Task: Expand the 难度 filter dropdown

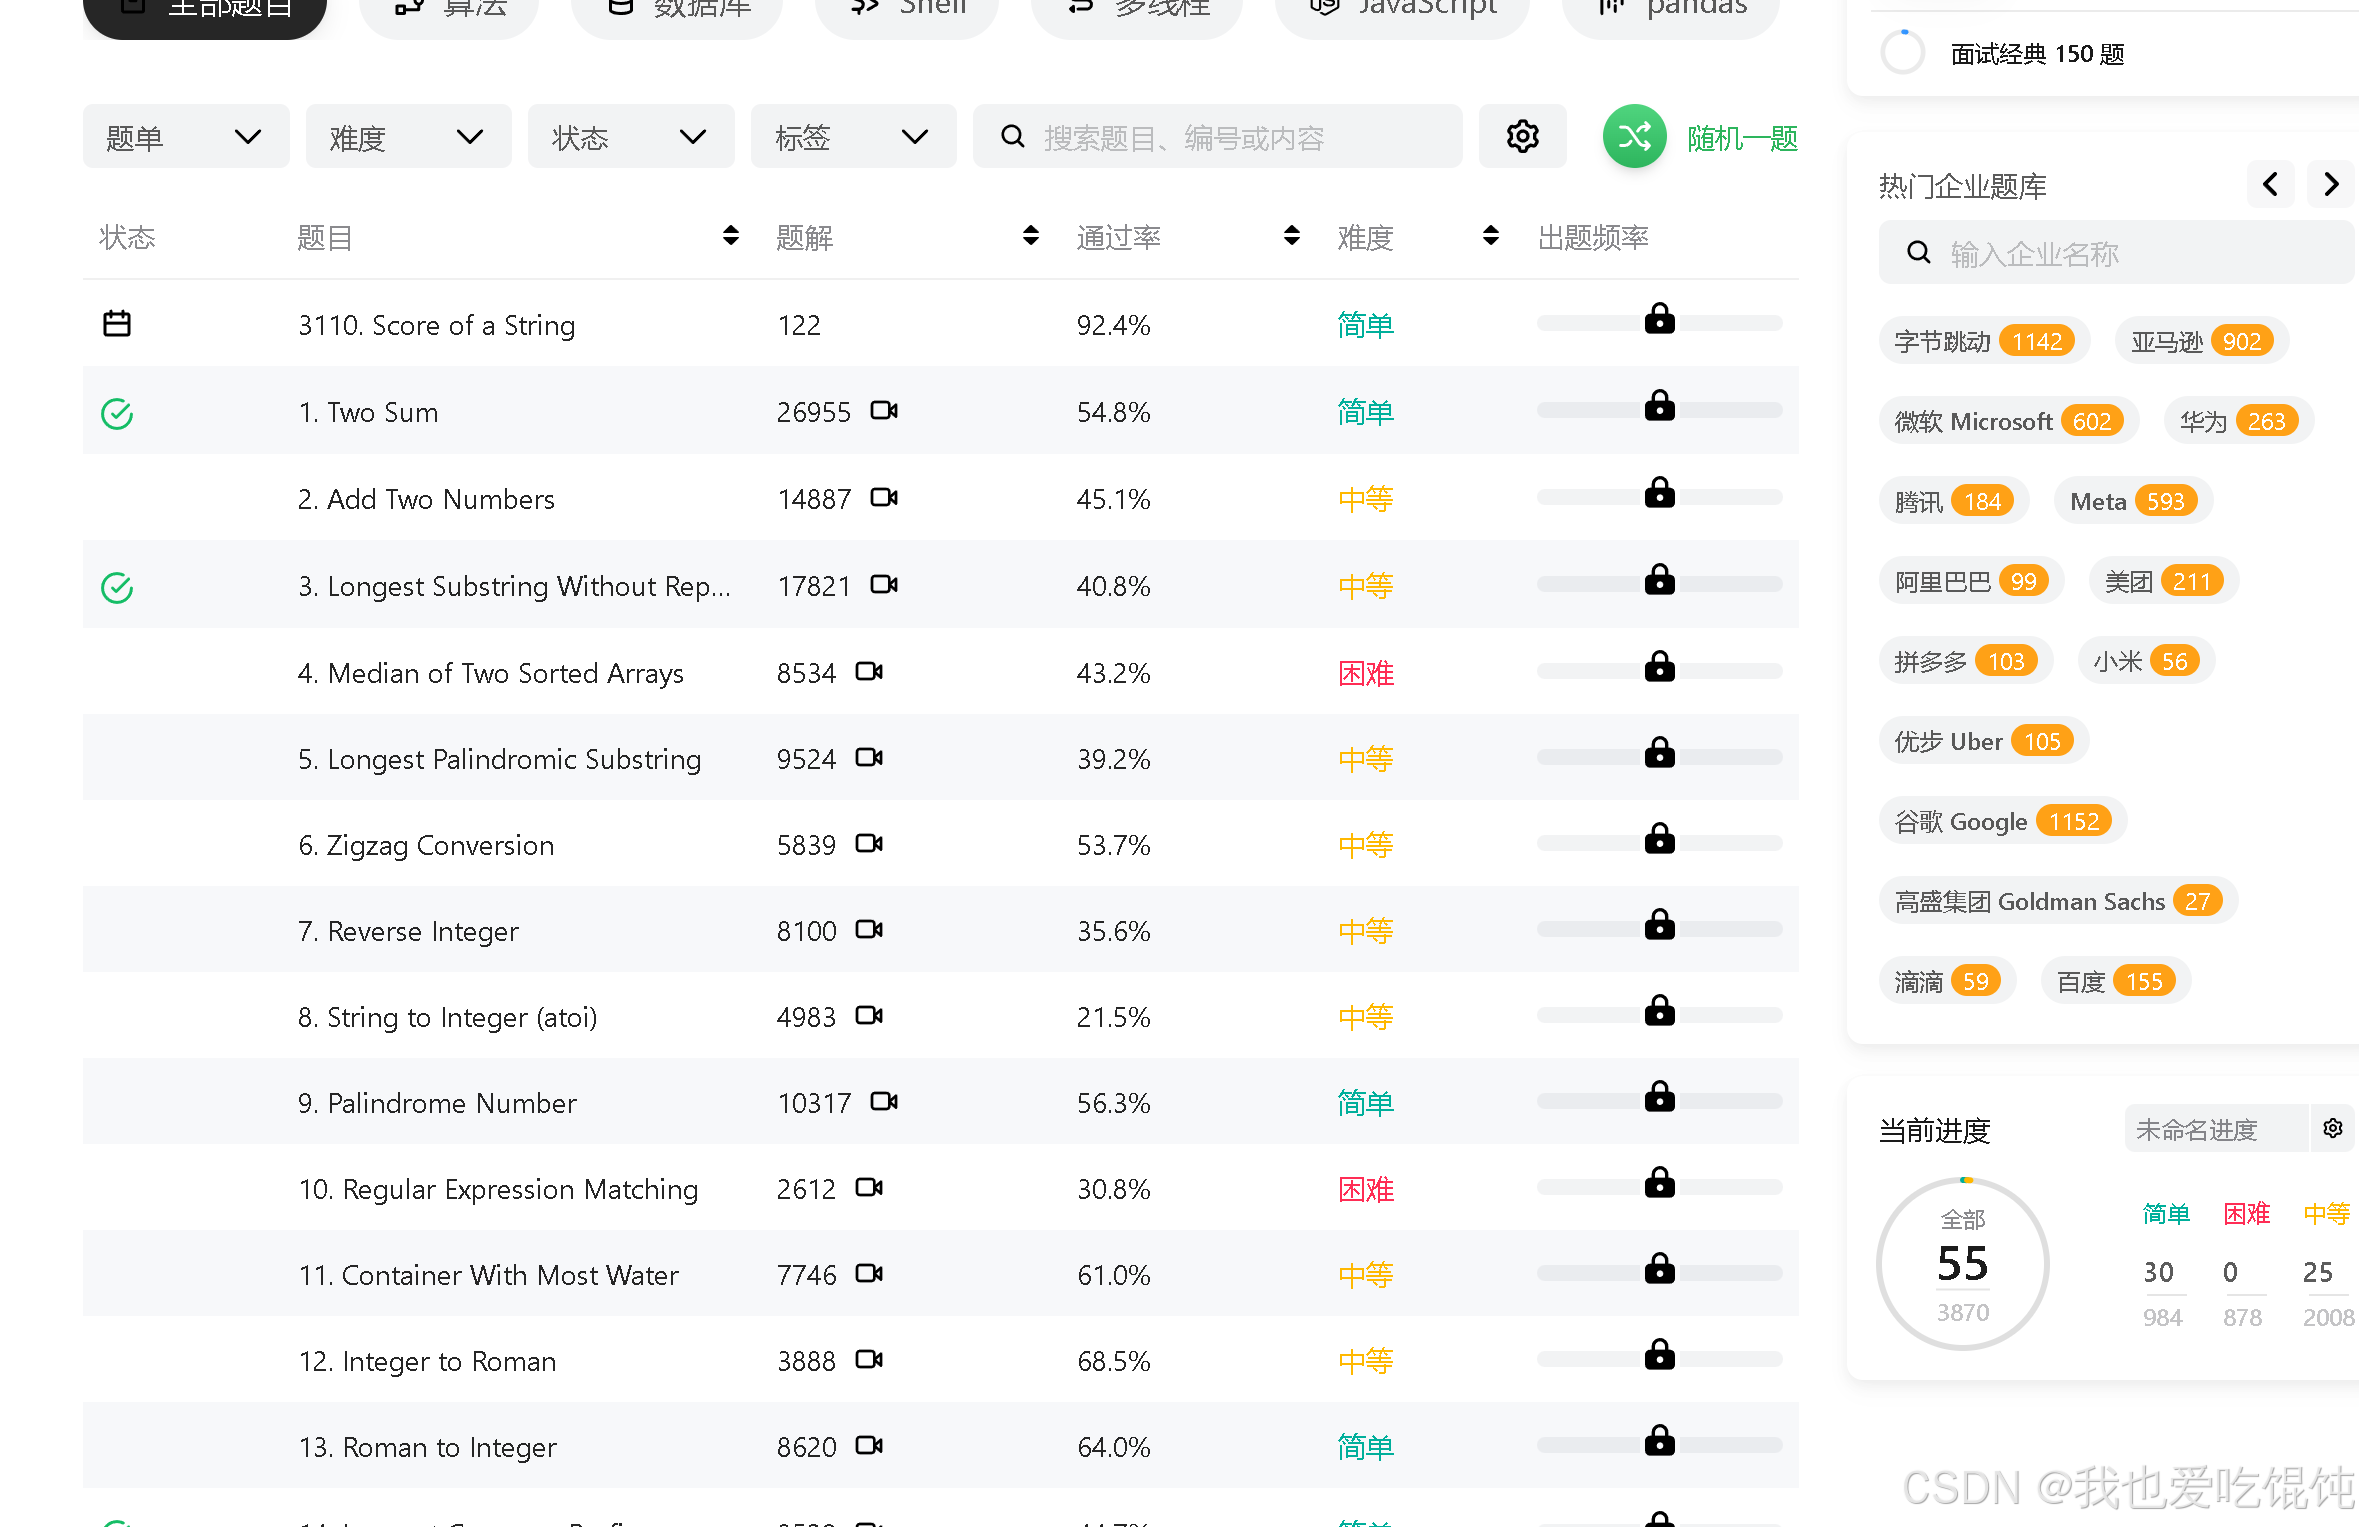Action: coord(408,137)
